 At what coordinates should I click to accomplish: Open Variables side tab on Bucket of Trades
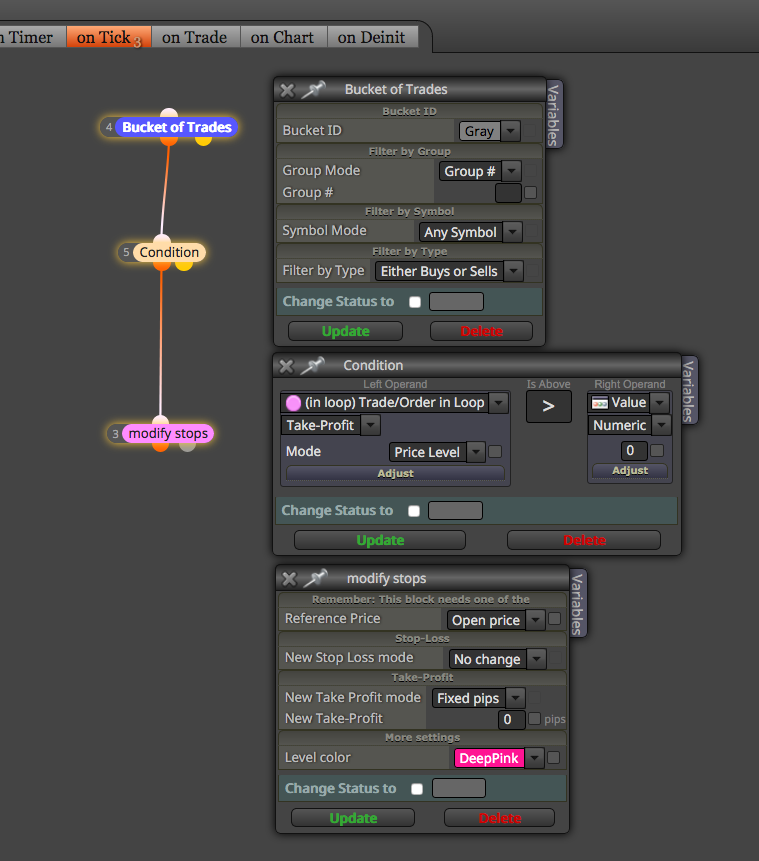click(x=554, y=114)
